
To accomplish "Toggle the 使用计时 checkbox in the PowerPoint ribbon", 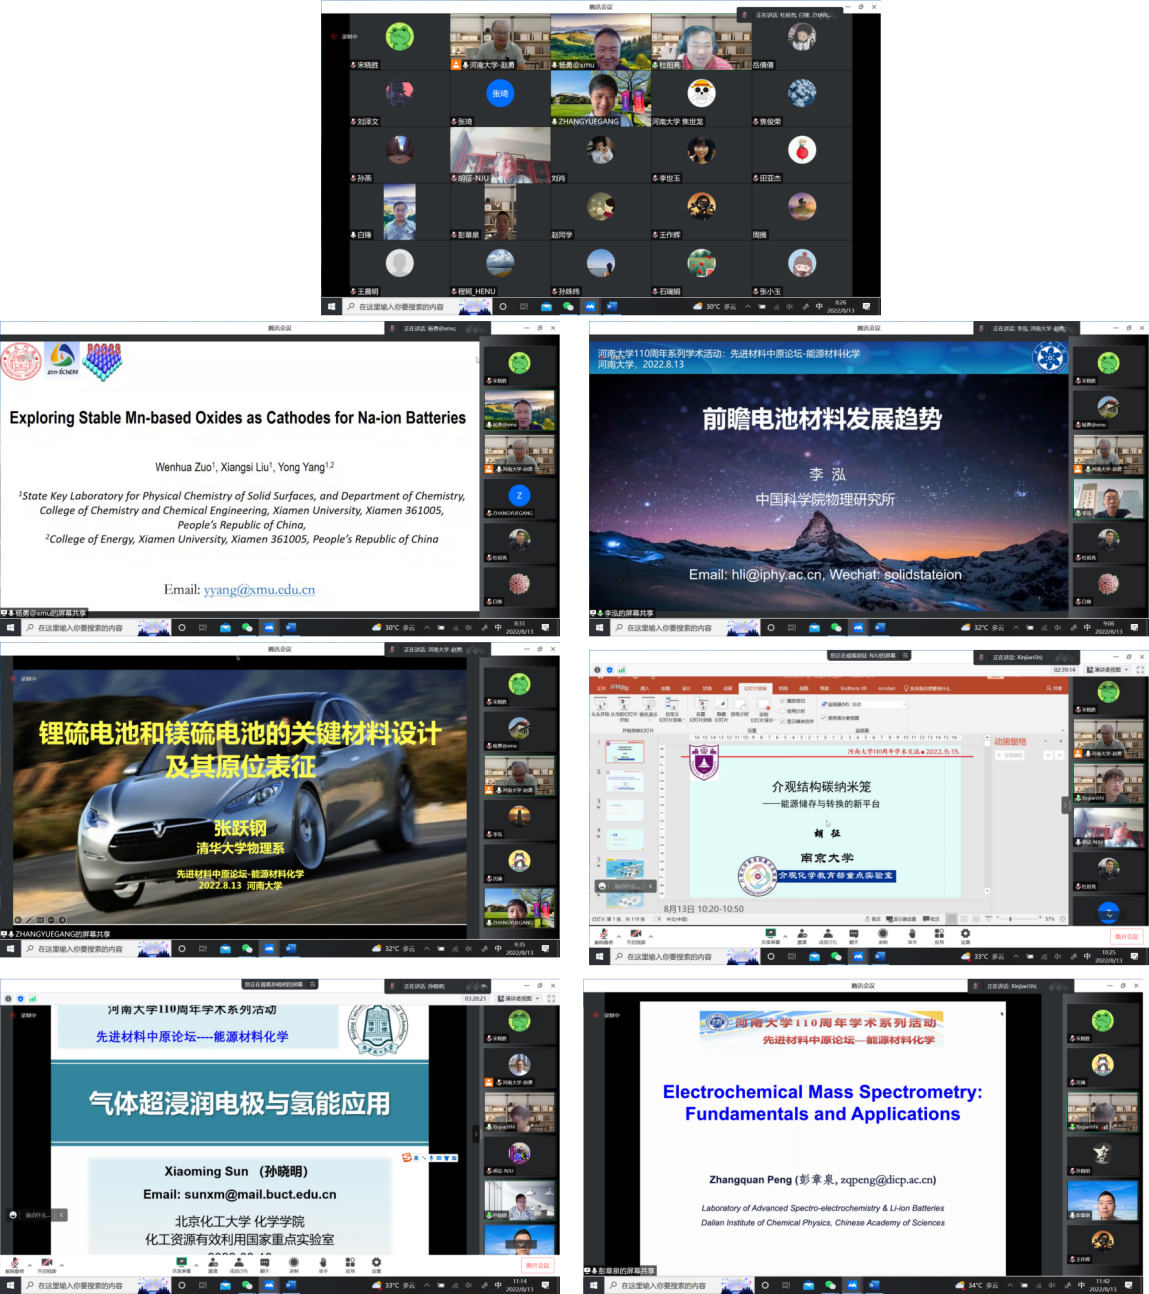I will tap(783, 711).
